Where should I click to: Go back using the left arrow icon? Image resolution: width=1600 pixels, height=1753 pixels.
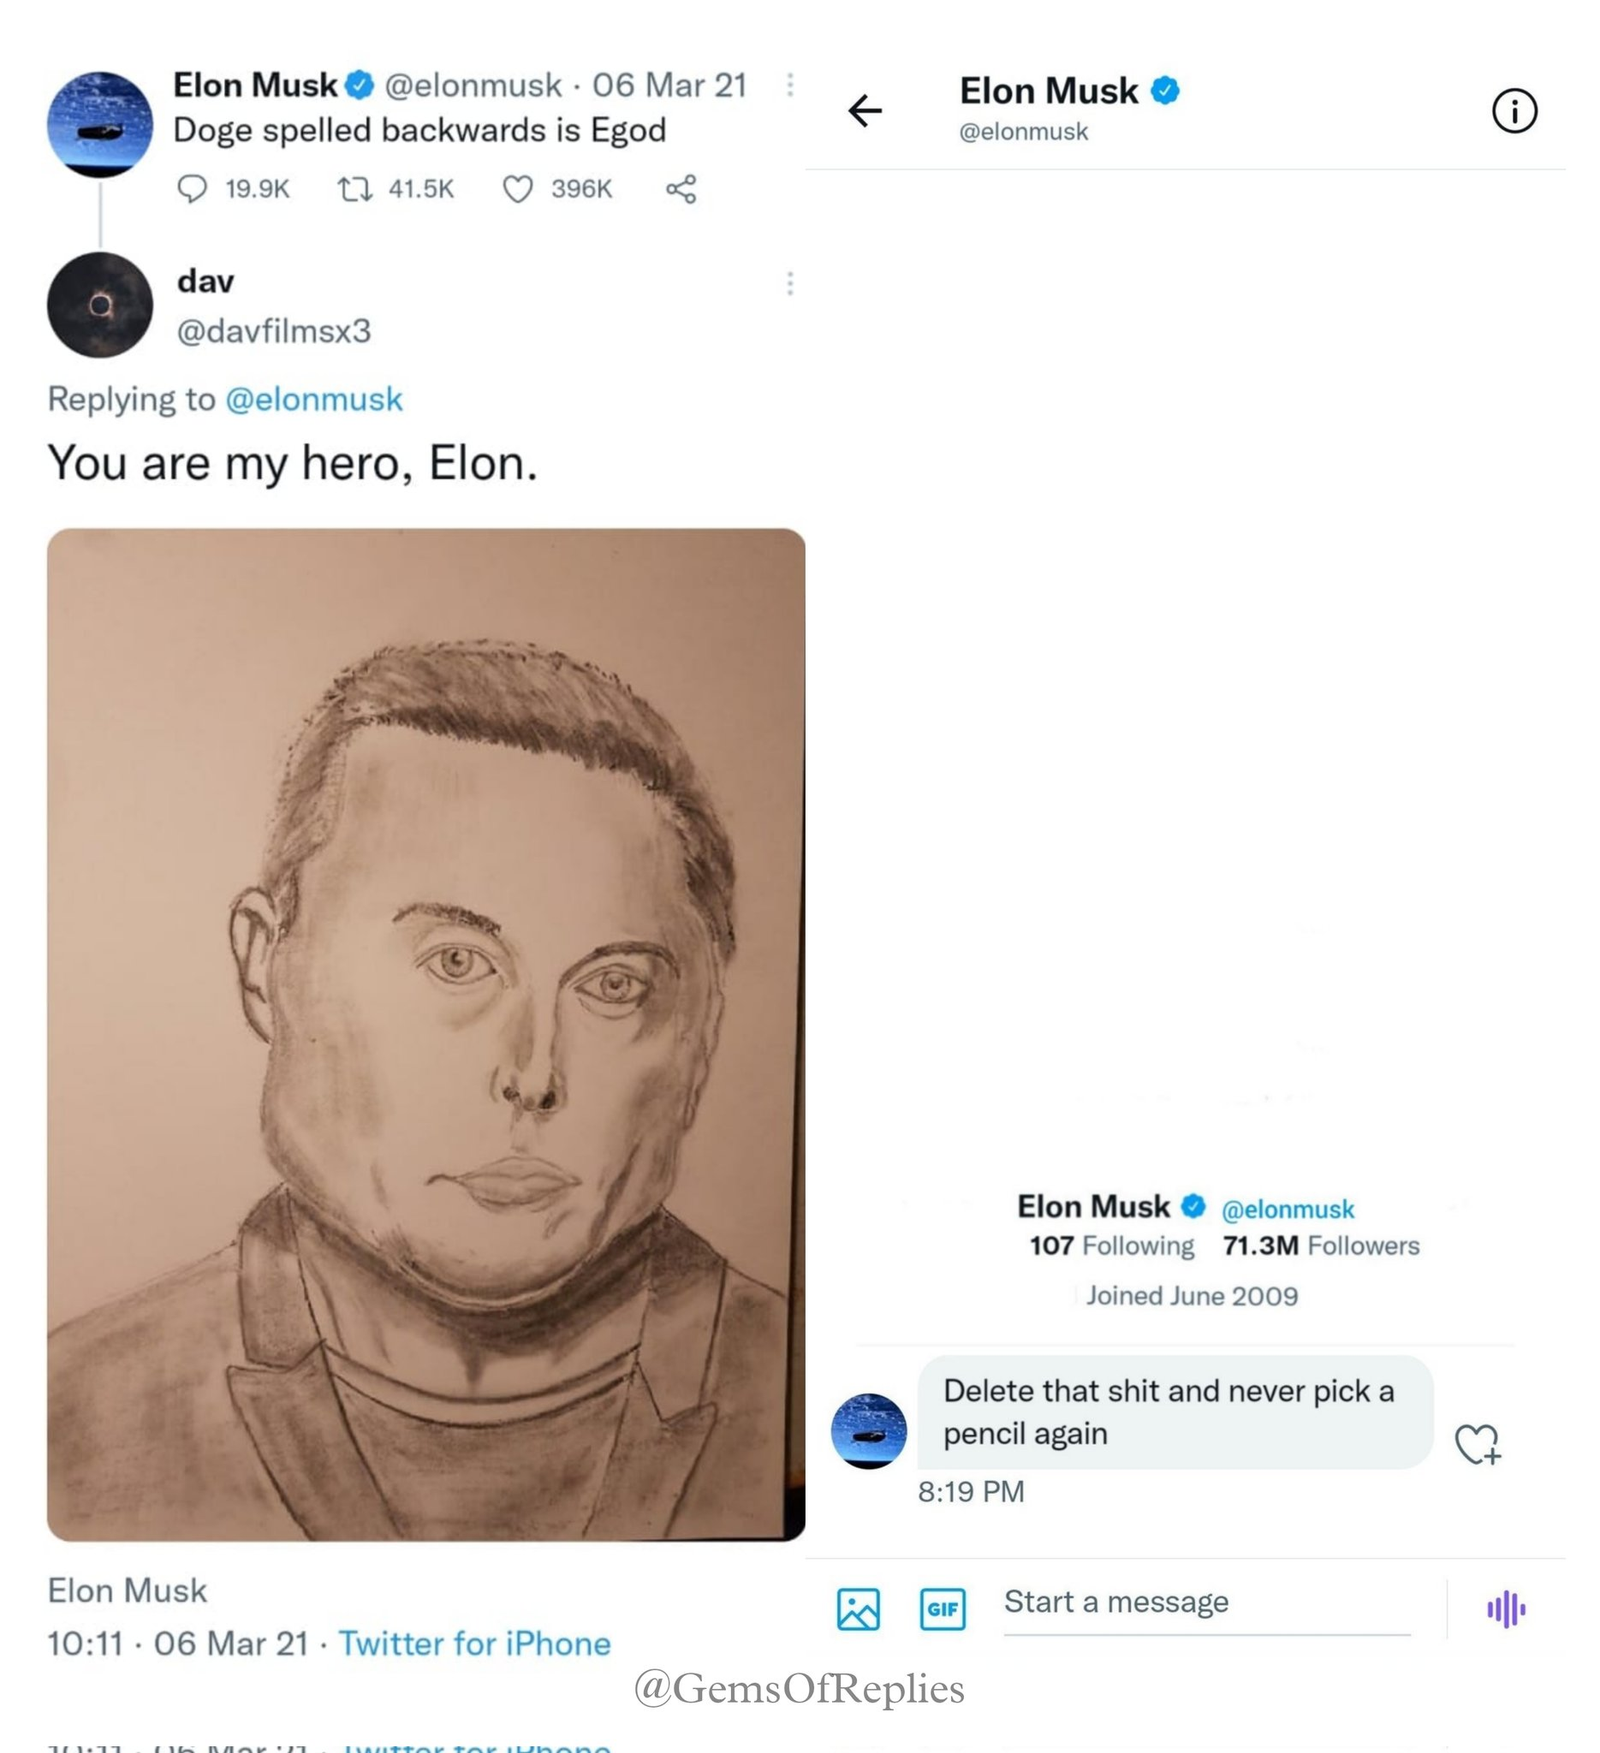(865, 110)
